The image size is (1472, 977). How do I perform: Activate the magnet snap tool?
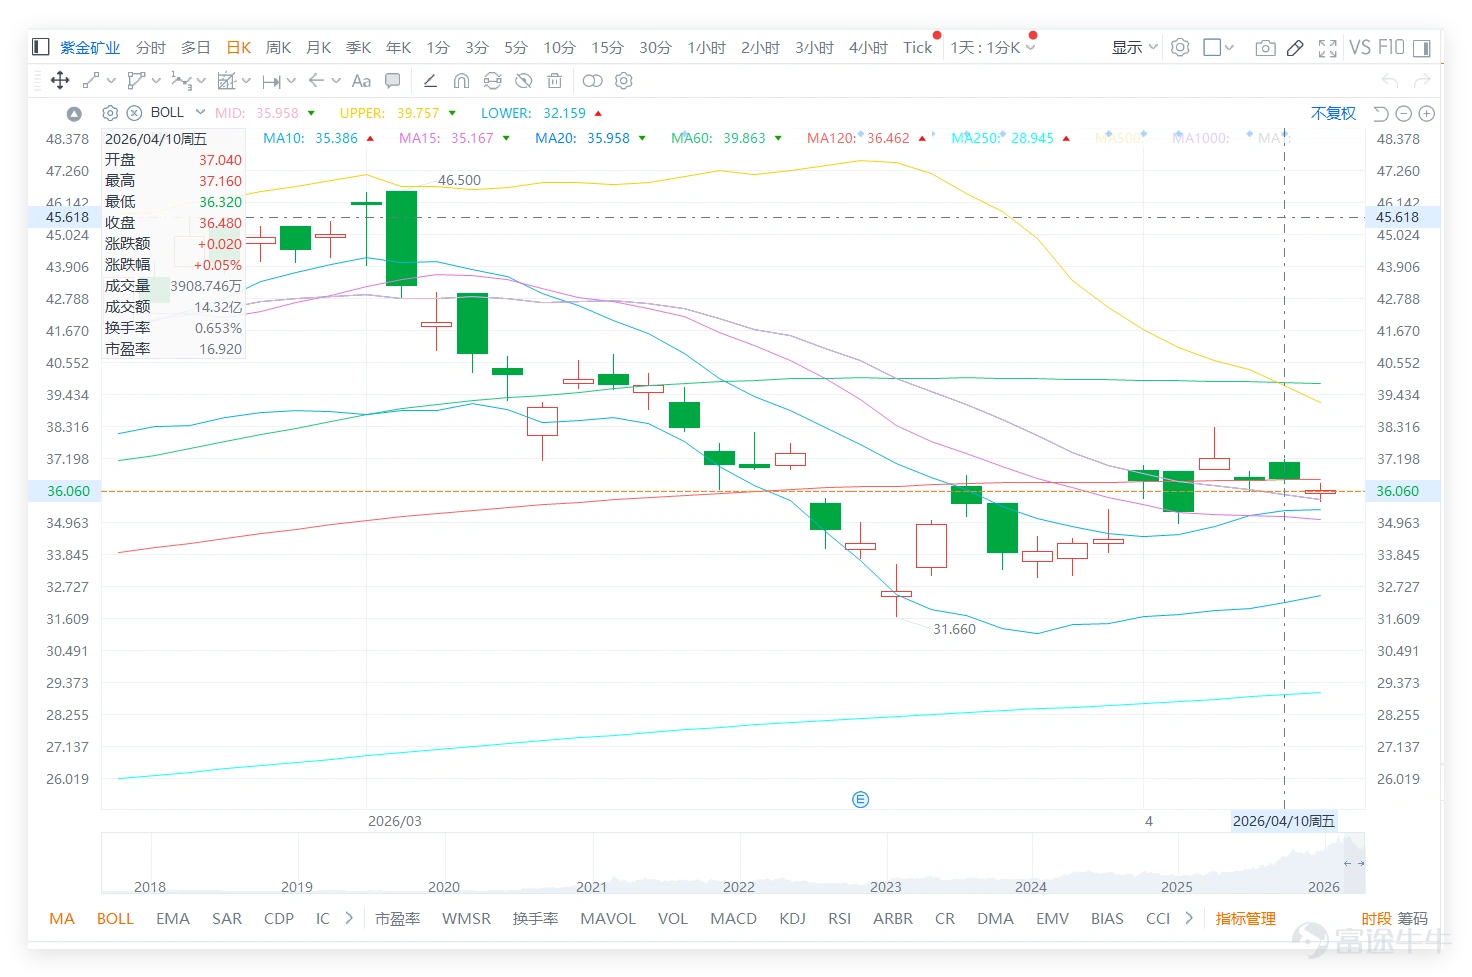tap(461, 80)
